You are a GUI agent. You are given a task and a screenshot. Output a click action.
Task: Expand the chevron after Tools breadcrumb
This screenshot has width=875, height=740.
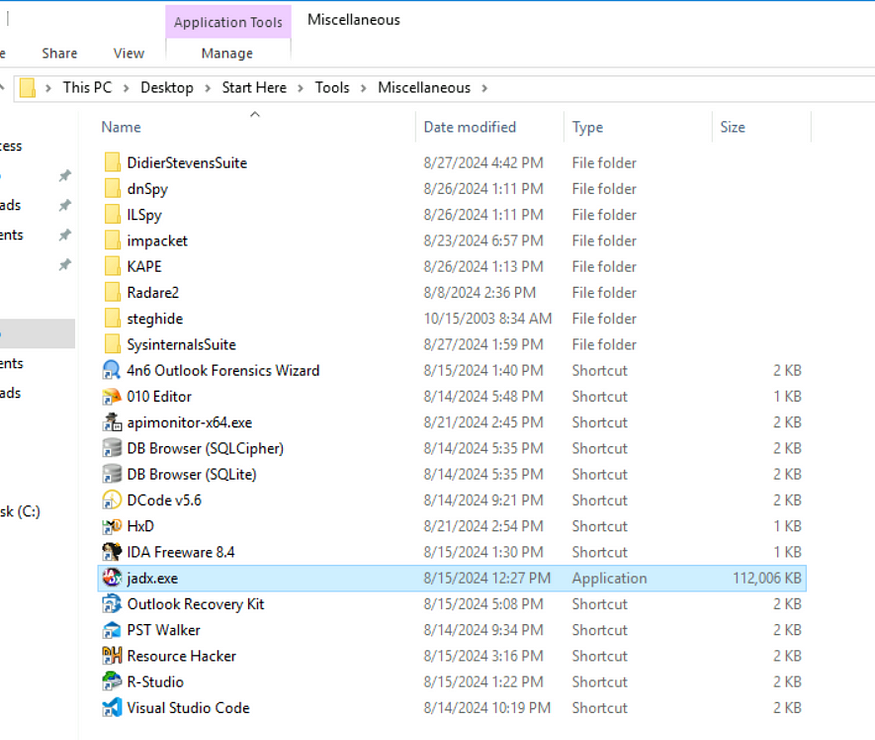[x=363, y=88]
